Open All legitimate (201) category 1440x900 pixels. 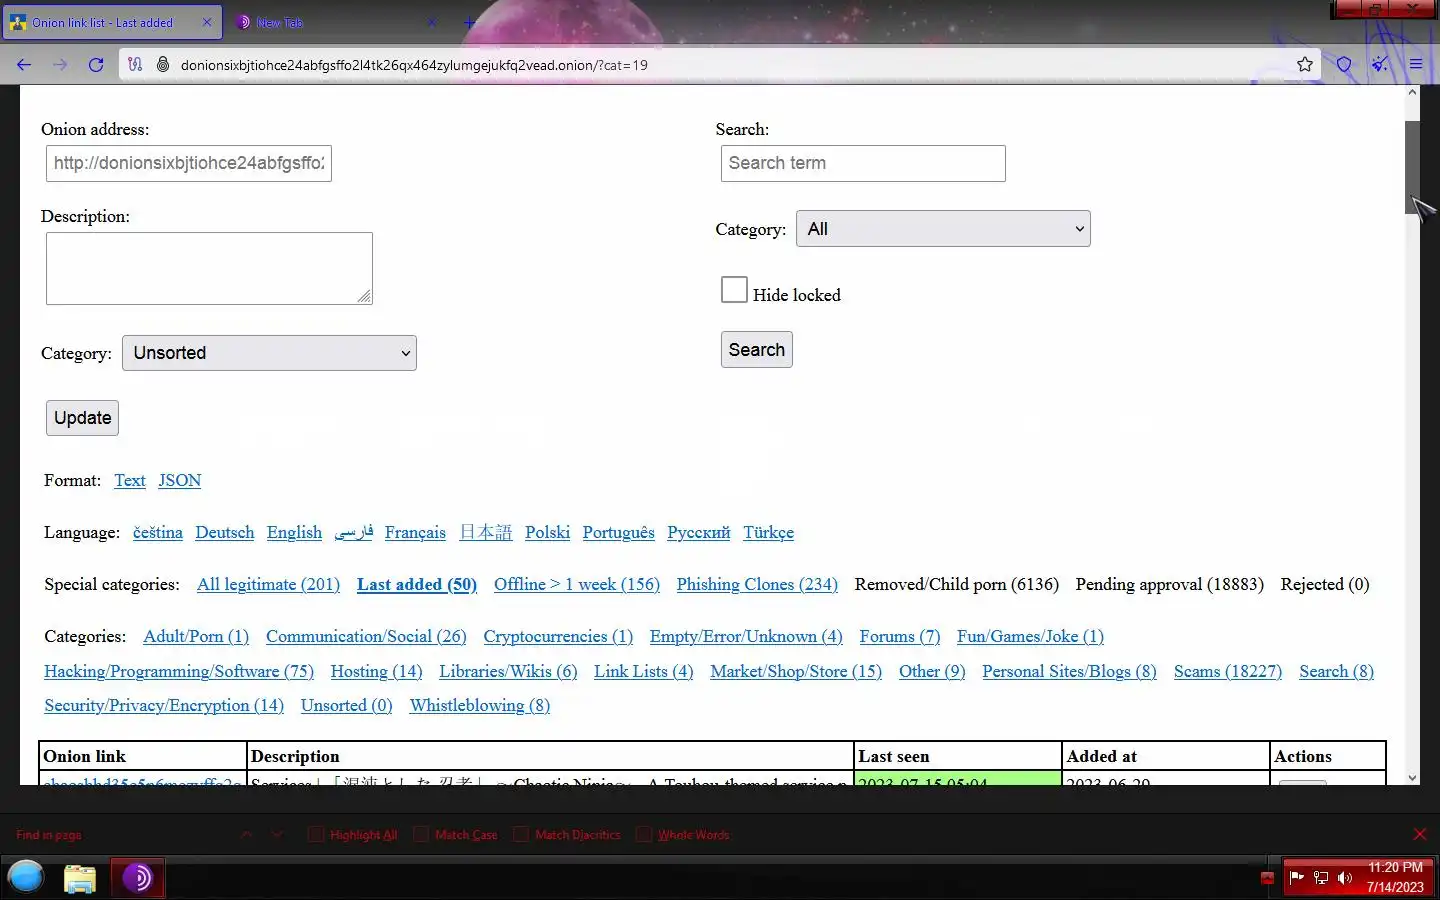[x=268, y=584]
